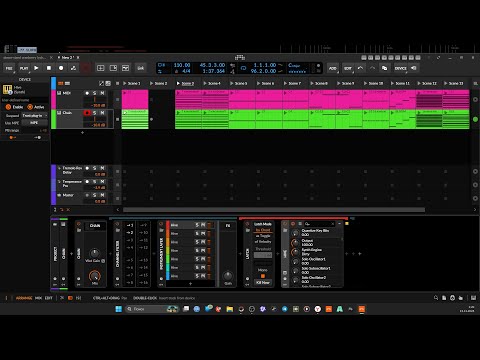Click the horizontal scrollbar of the clip launcher
The width and height of the screenshot is (480, 360).
274,210
